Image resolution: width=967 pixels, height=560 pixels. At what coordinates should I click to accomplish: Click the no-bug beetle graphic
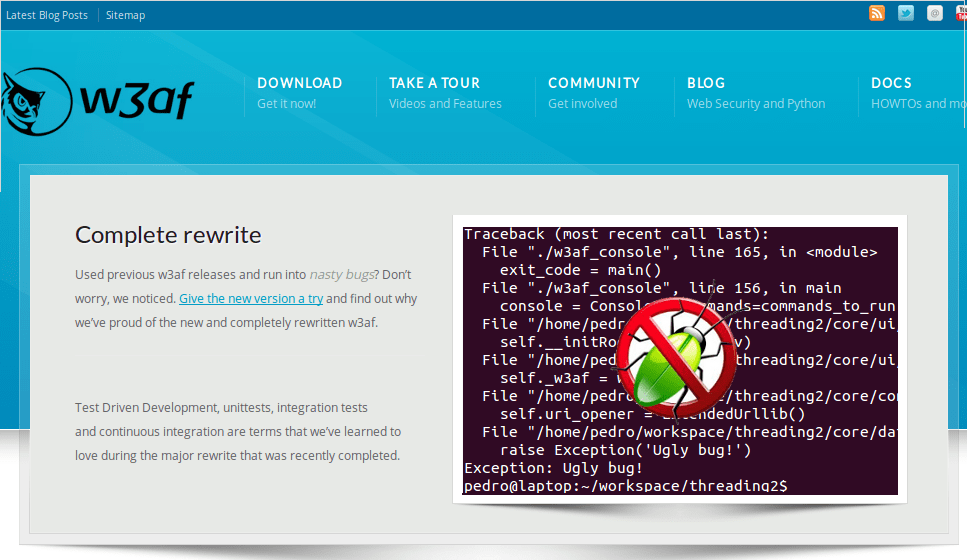(677, 358)
